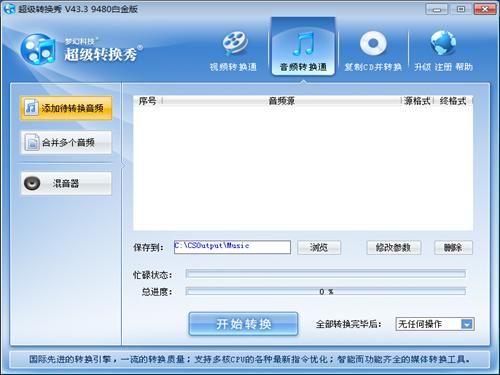Open the 无任何操作 dropdown arrow
This screenshot has height=375, width=500.
(467, 324)
